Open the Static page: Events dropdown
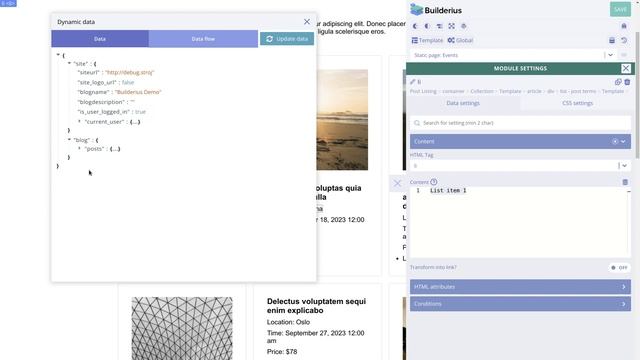640x360 pixels. click(513, 55)
